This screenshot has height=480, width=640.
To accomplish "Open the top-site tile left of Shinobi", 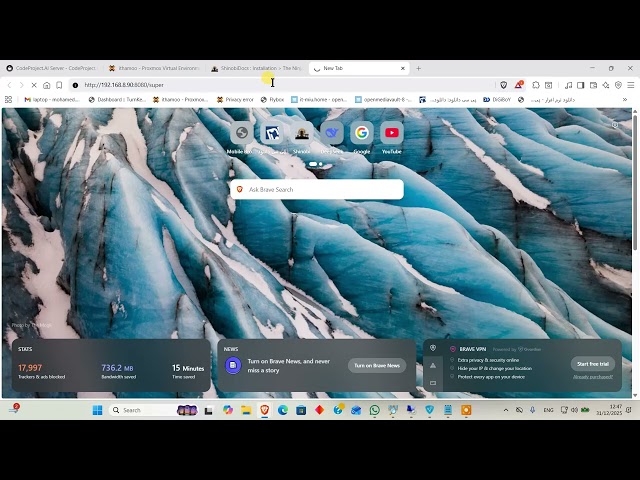I will (x=271, y=133).
